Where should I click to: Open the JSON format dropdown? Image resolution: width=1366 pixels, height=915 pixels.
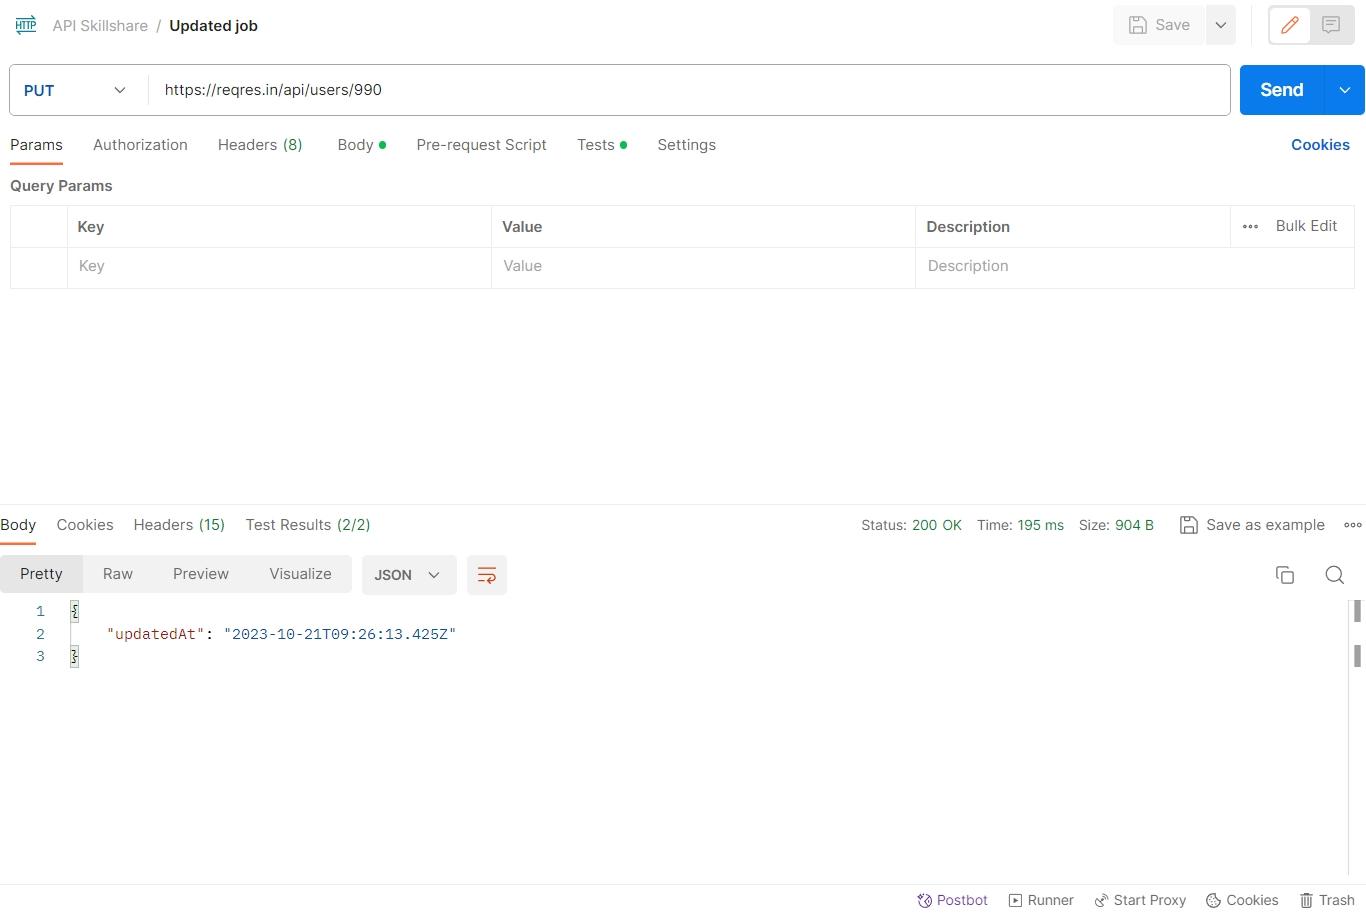pos(409,575)
